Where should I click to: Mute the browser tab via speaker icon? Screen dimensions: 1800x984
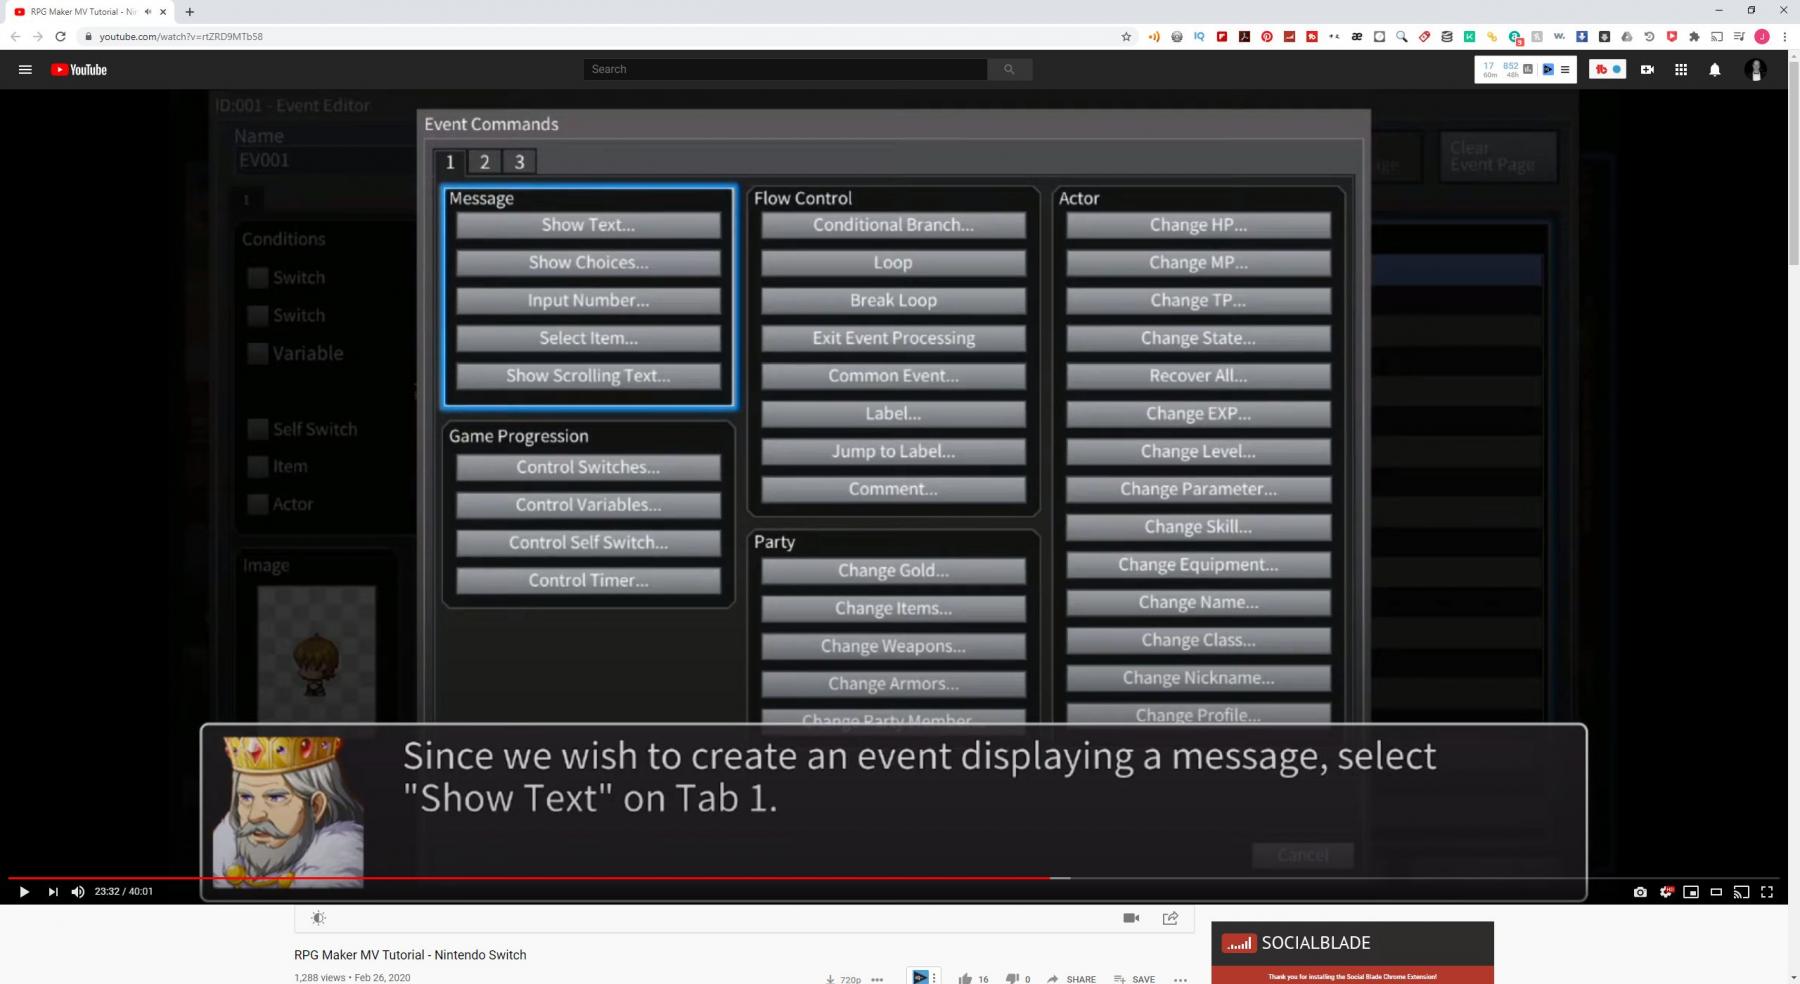click(148, 12)
